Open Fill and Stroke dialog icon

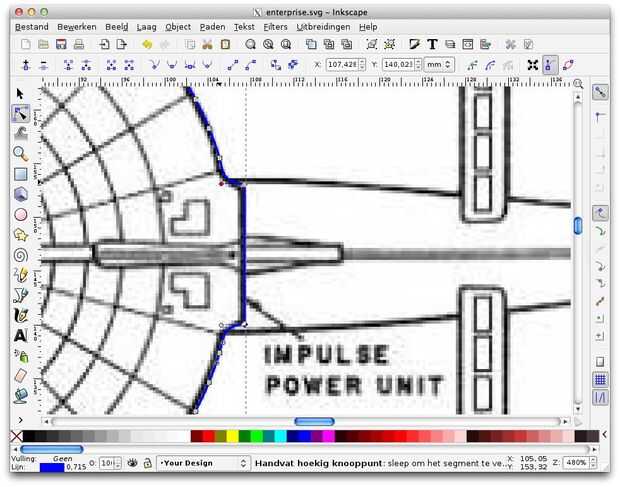click(414, 44)
